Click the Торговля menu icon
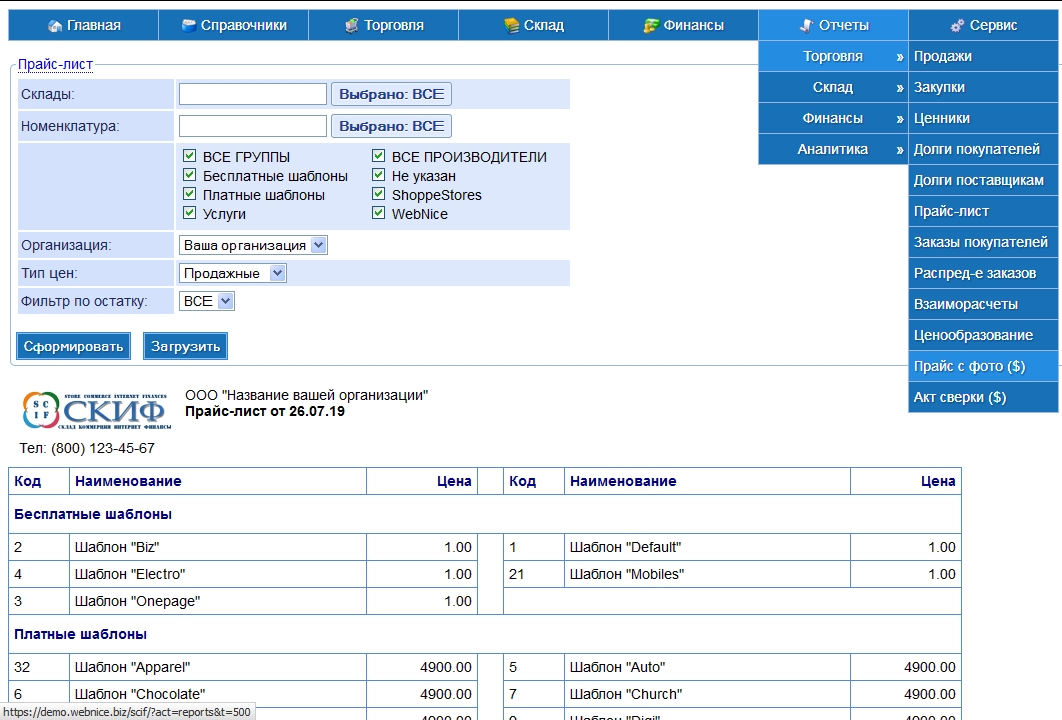 tap(351, 26)
